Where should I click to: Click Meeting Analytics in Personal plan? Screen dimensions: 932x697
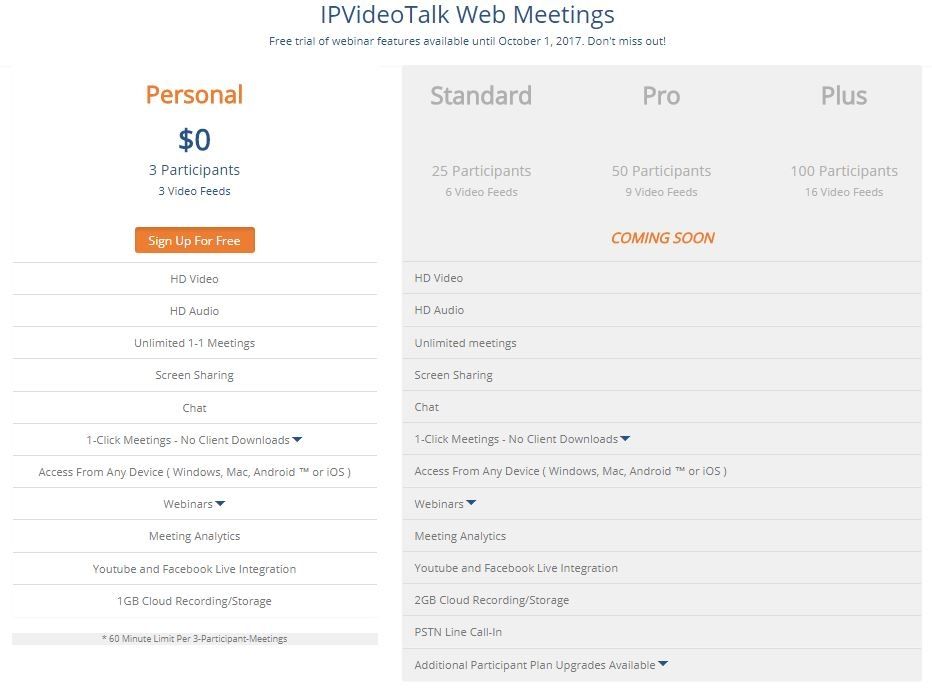click(x=194, y=536)
